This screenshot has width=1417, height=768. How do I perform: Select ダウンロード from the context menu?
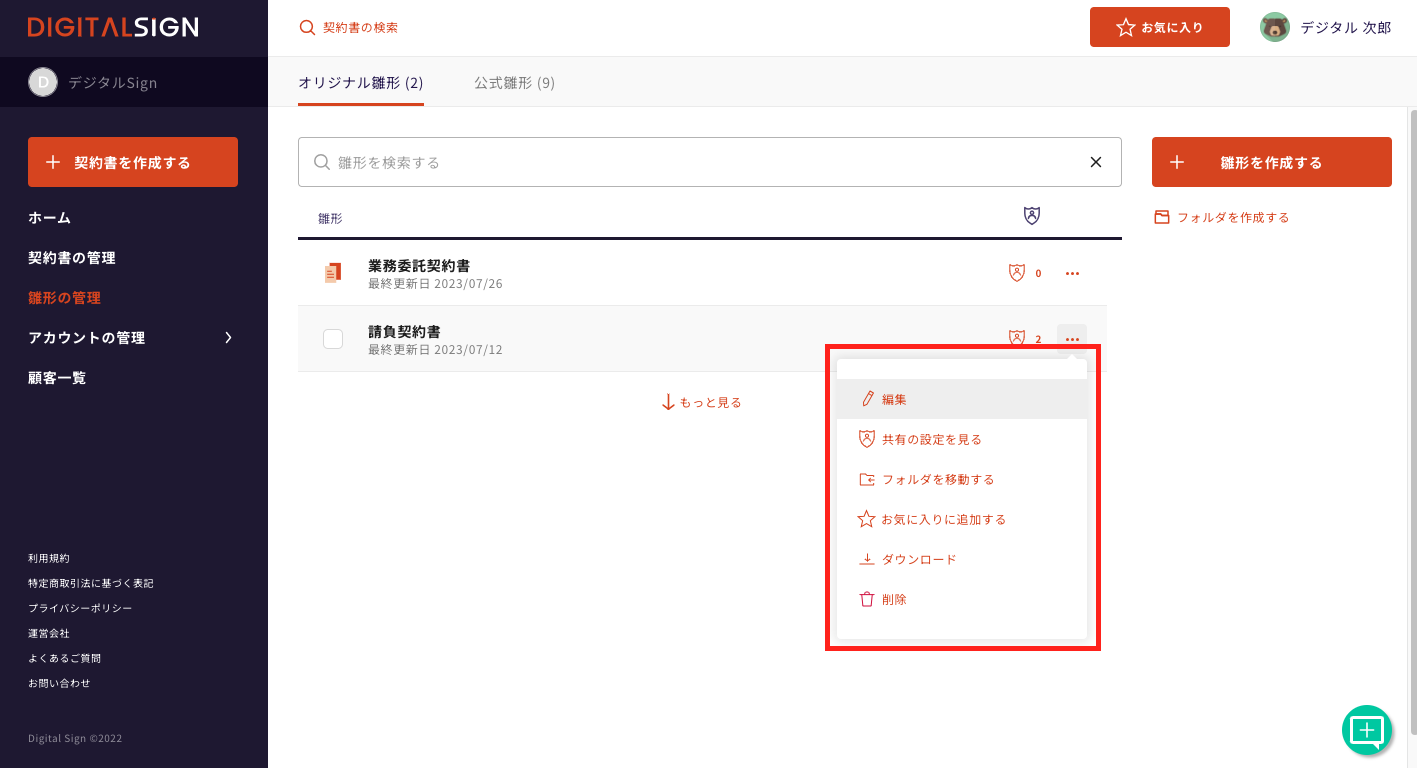point(918,560)
